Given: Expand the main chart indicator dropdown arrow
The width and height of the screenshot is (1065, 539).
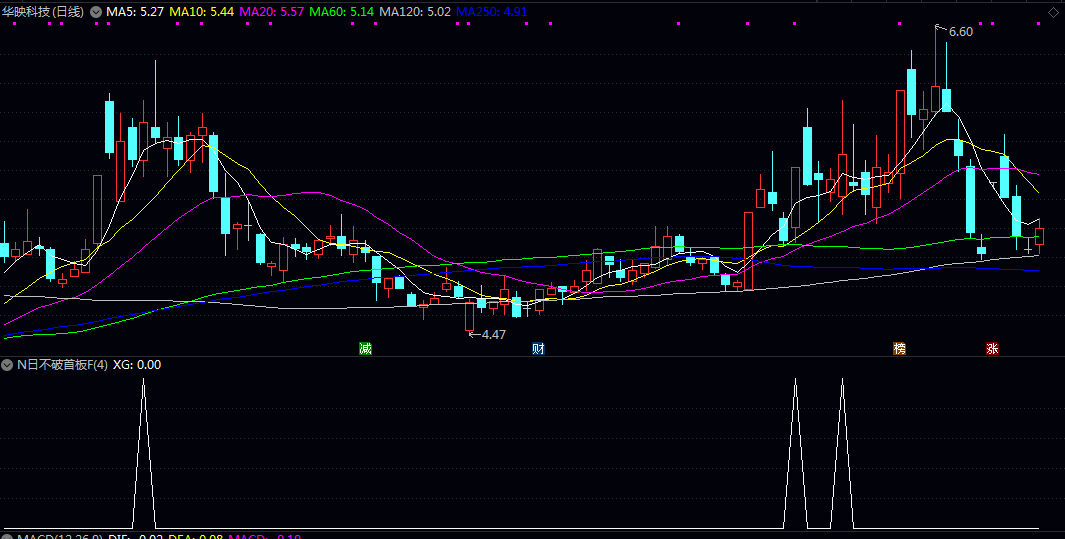Looking at the screenshot, I should [96, 13].
